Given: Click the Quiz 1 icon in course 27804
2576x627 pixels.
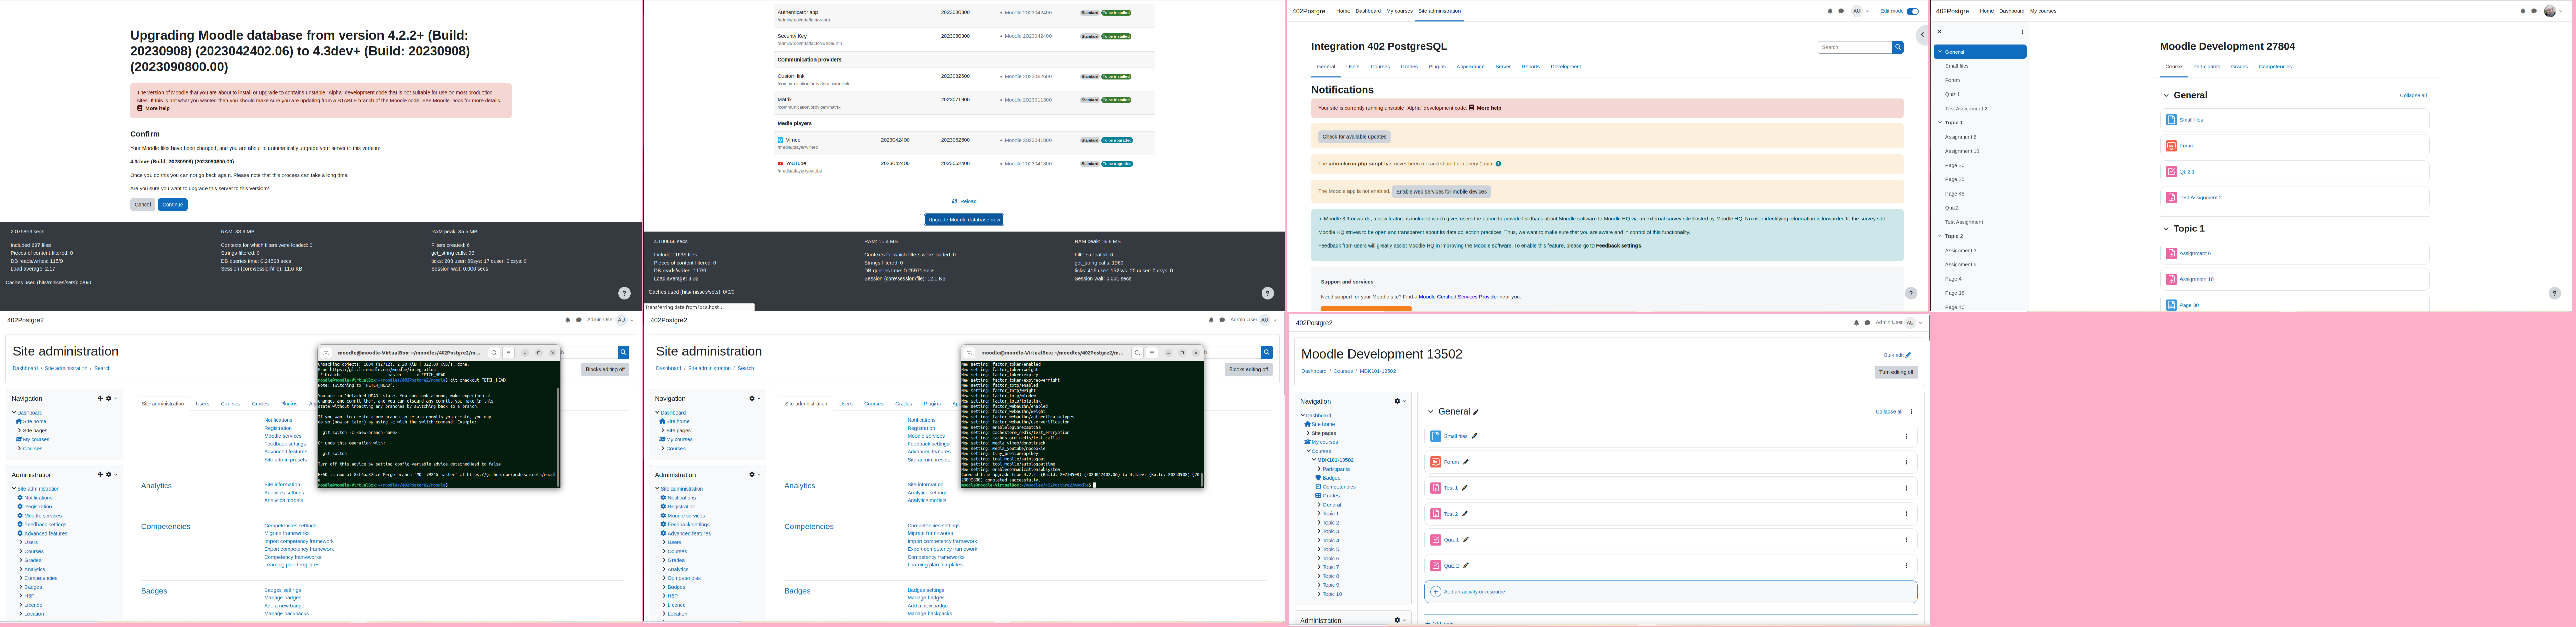Looking at the screenshot, I should (2171, 172).
